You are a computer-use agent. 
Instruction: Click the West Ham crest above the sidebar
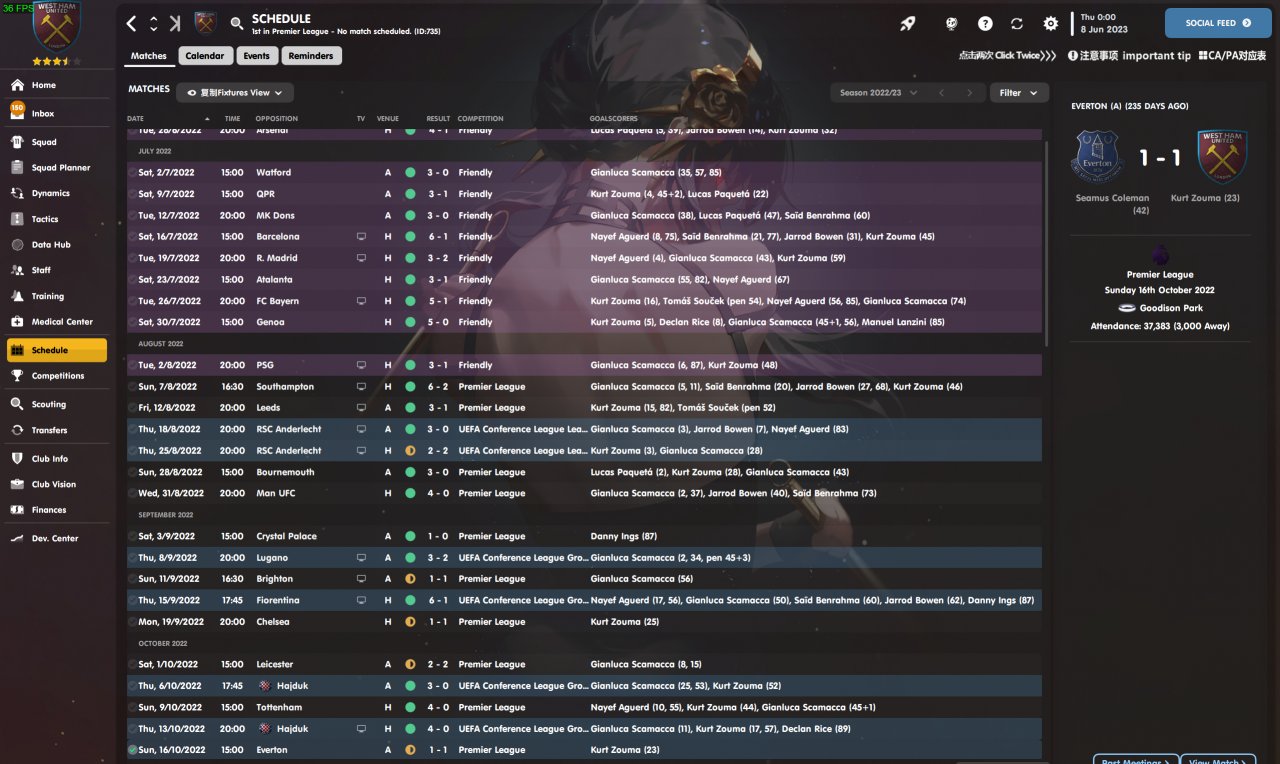(57, 27)
